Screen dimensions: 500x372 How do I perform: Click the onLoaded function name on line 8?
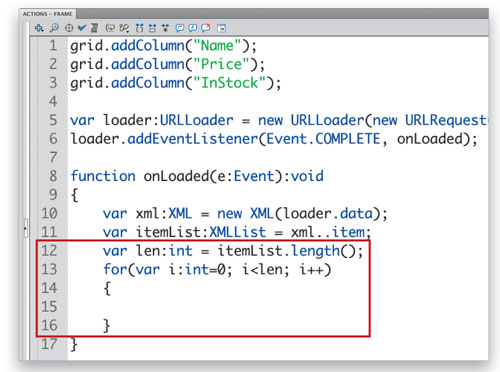[x=176, y=176]
